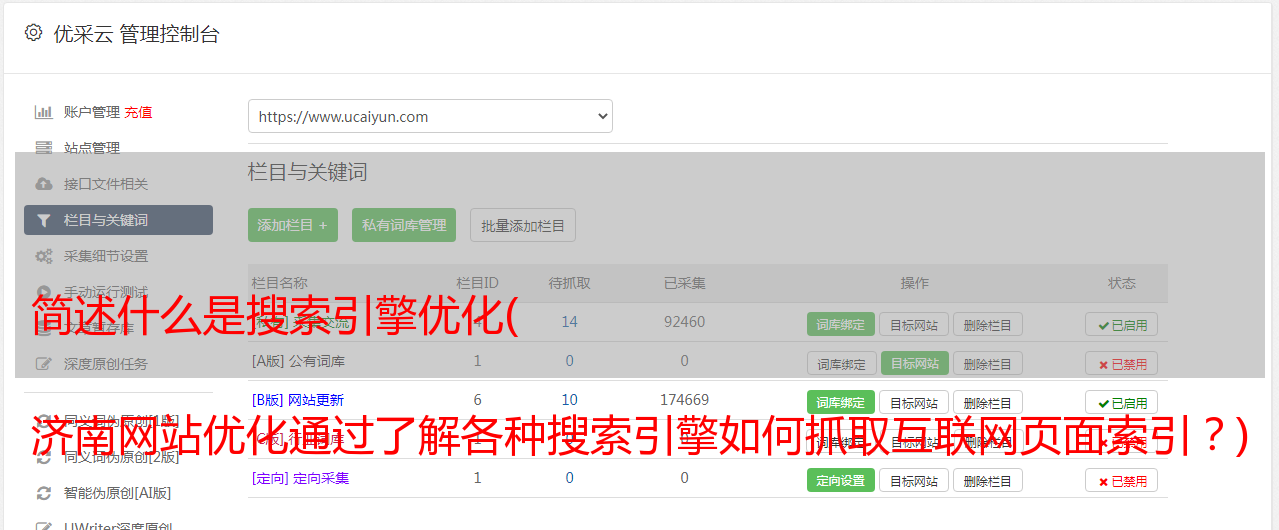Screen dimensions: 1279x530
Task: Click the 状态 column header
Action: 1122,283
